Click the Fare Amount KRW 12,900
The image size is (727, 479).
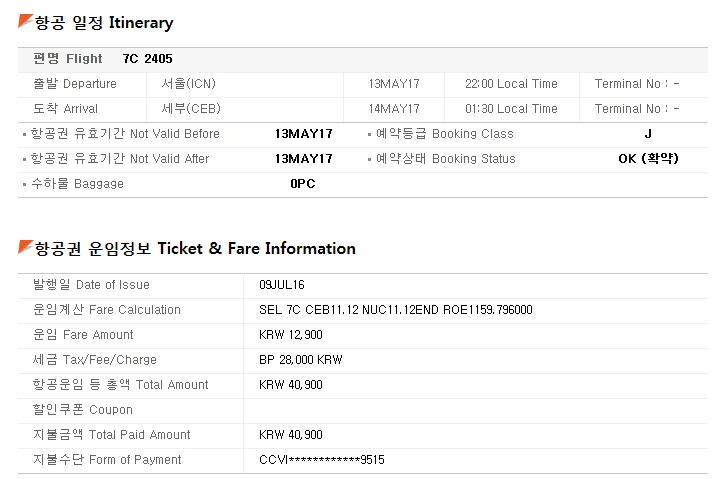290,335
